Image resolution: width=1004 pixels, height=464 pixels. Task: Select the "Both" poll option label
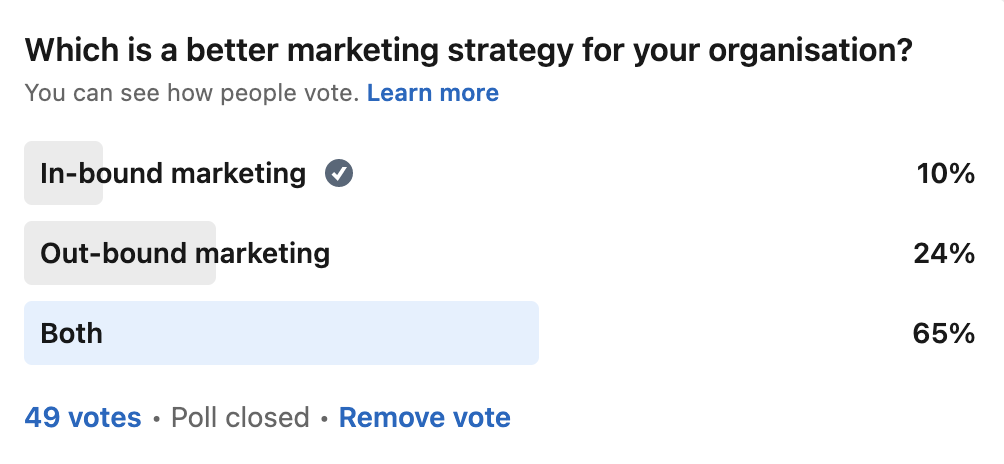point(71,333)
